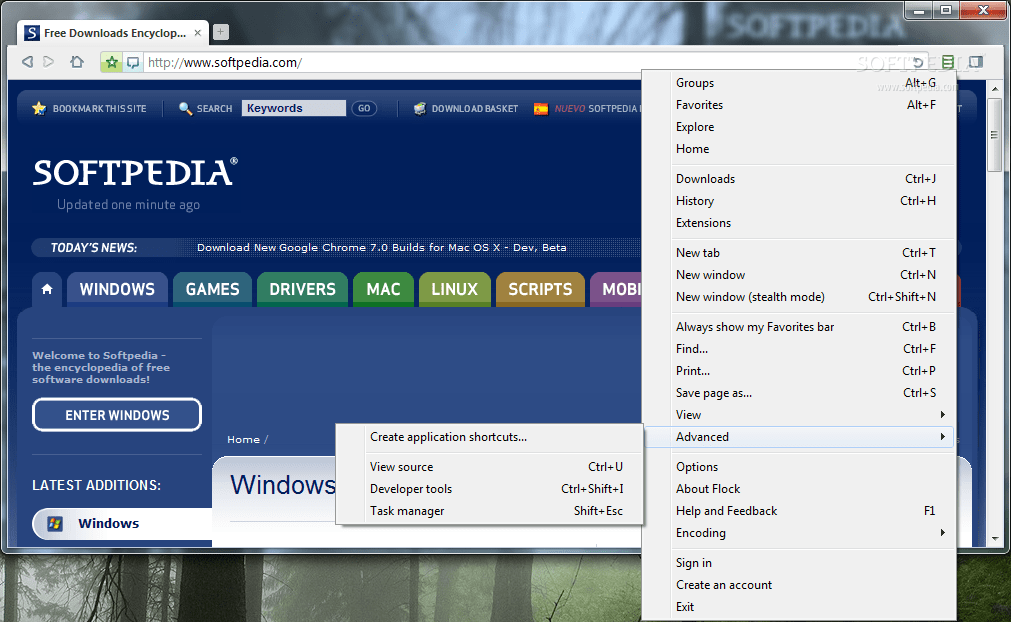Click the ENTER WINDOWS button
The image size is (1011, 622).
(117, 415)
